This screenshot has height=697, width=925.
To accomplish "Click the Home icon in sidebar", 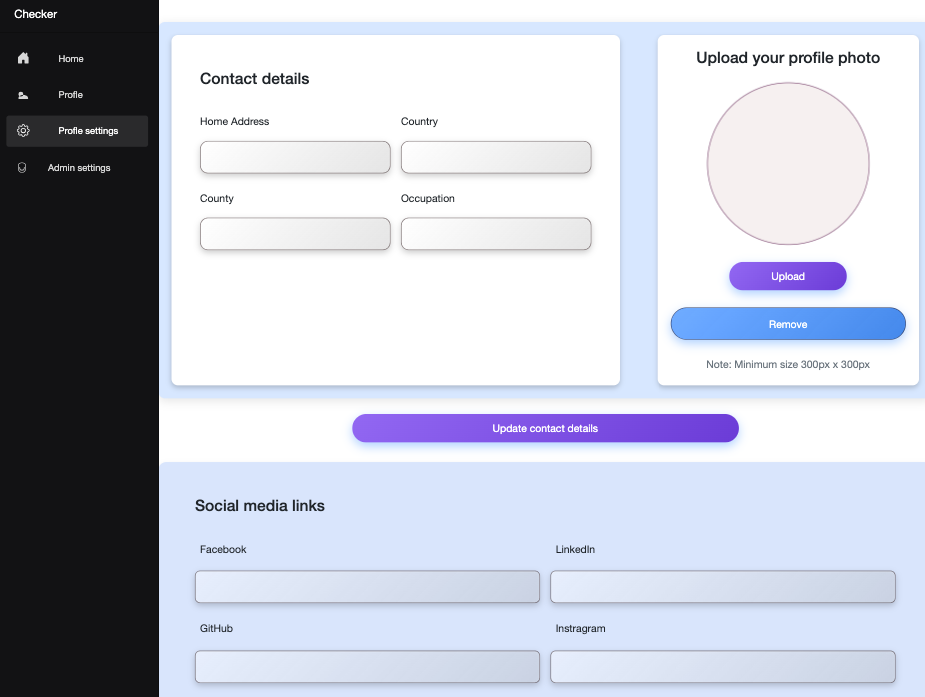I will click(23, 59).
